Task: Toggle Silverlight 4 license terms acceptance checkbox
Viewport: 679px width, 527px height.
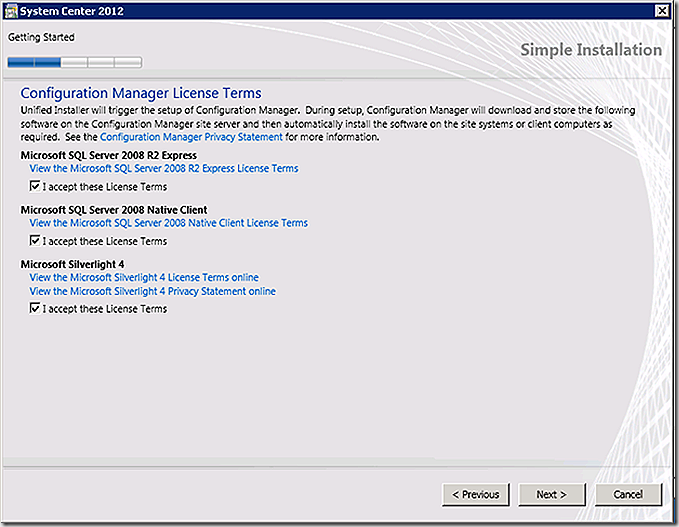Action: (x=35, y=308)
